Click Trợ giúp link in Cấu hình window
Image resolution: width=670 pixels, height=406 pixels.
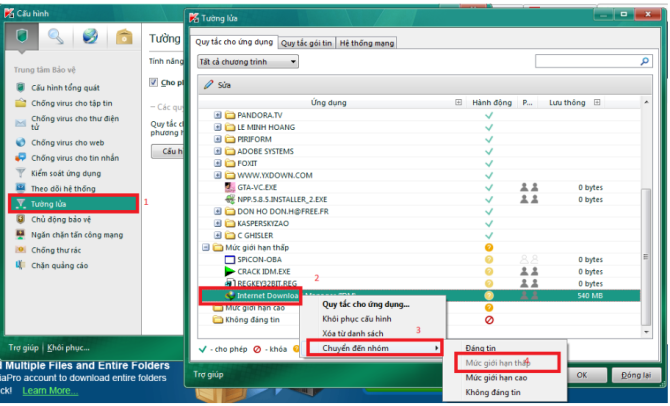click(24, 347)
